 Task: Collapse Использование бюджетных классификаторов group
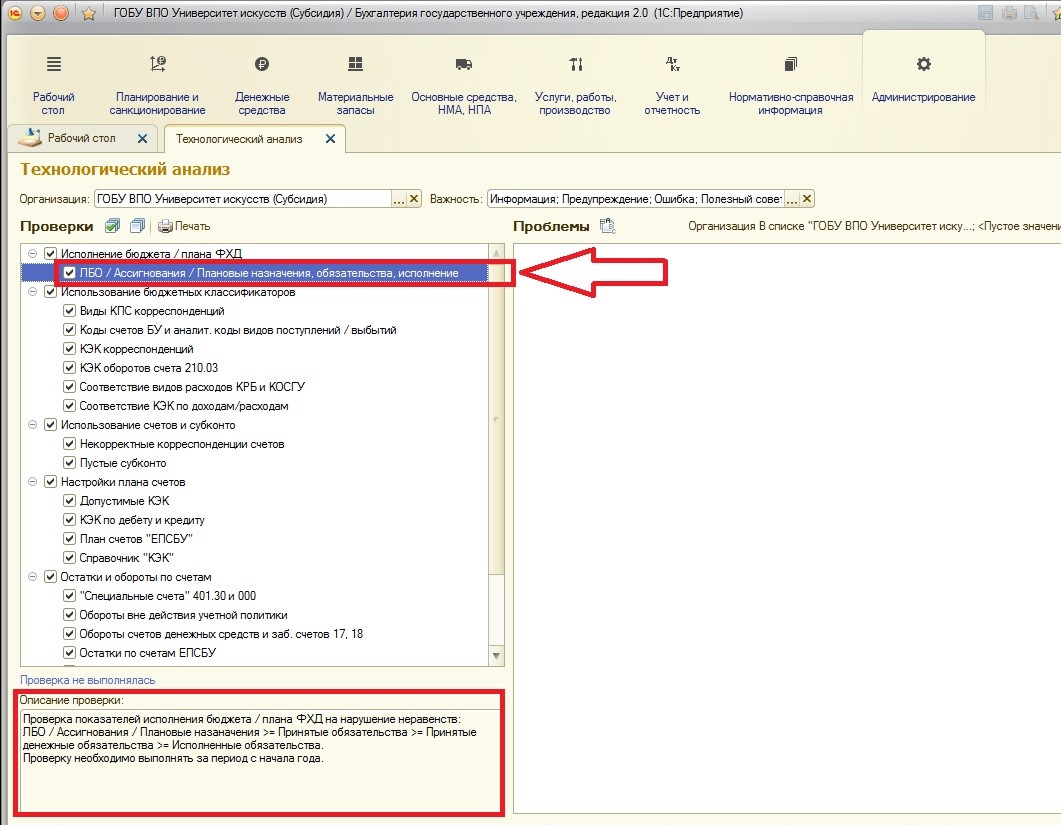(34, 292)
